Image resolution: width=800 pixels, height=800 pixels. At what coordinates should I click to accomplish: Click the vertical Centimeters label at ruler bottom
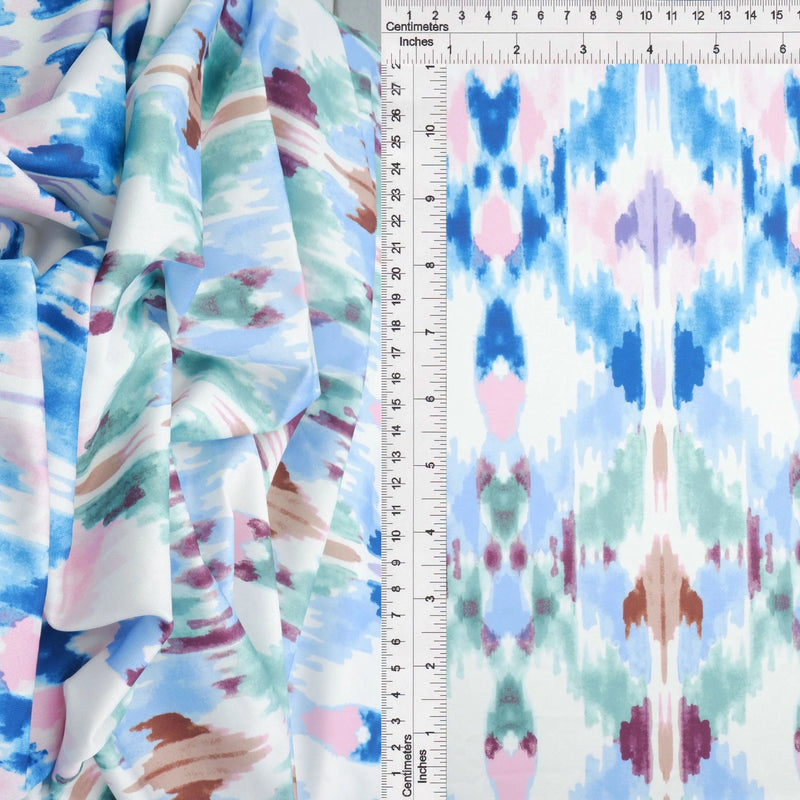click(407, 765)
